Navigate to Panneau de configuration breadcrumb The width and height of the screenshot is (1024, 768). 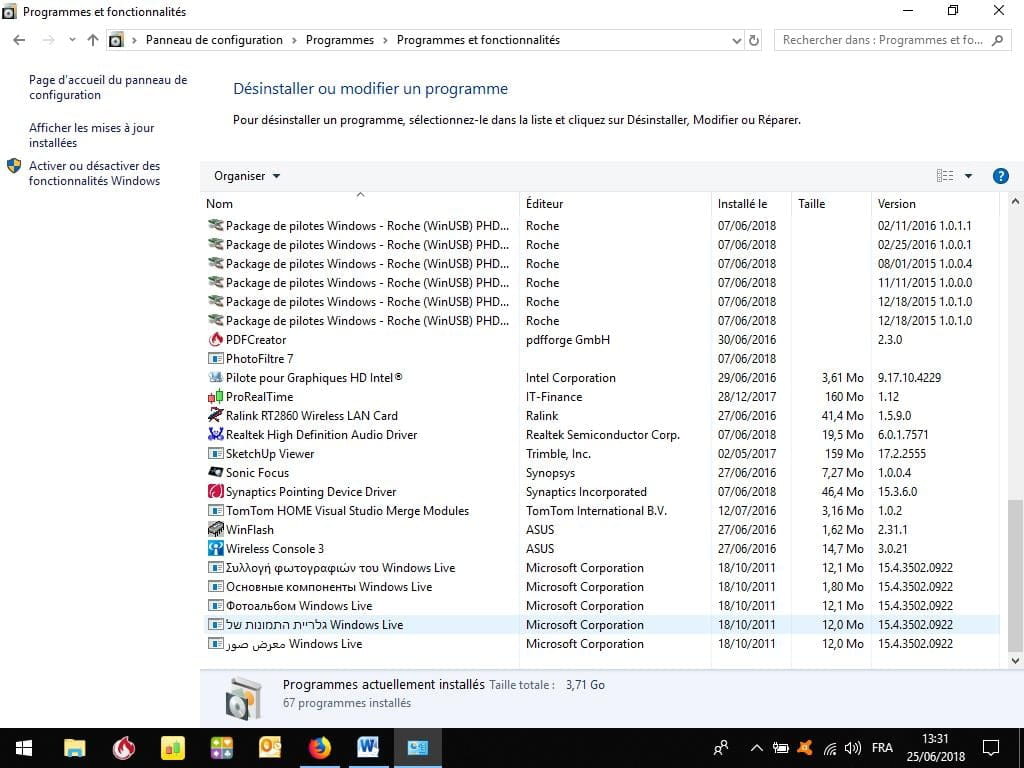coord(214,40)
